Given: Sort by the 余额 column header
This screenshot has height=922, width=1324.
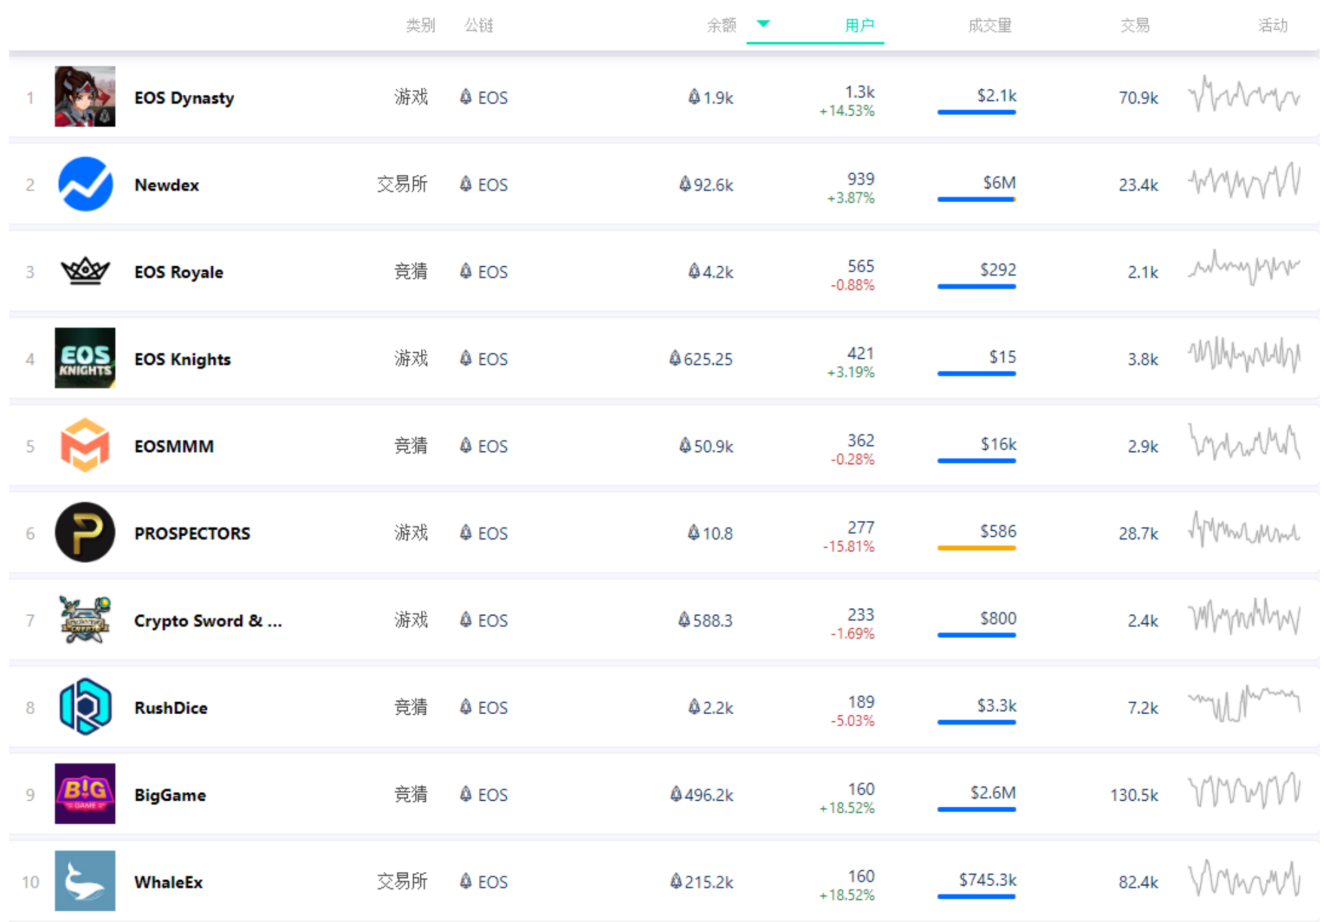Looking at the screenshot, I should coord(721,25).
